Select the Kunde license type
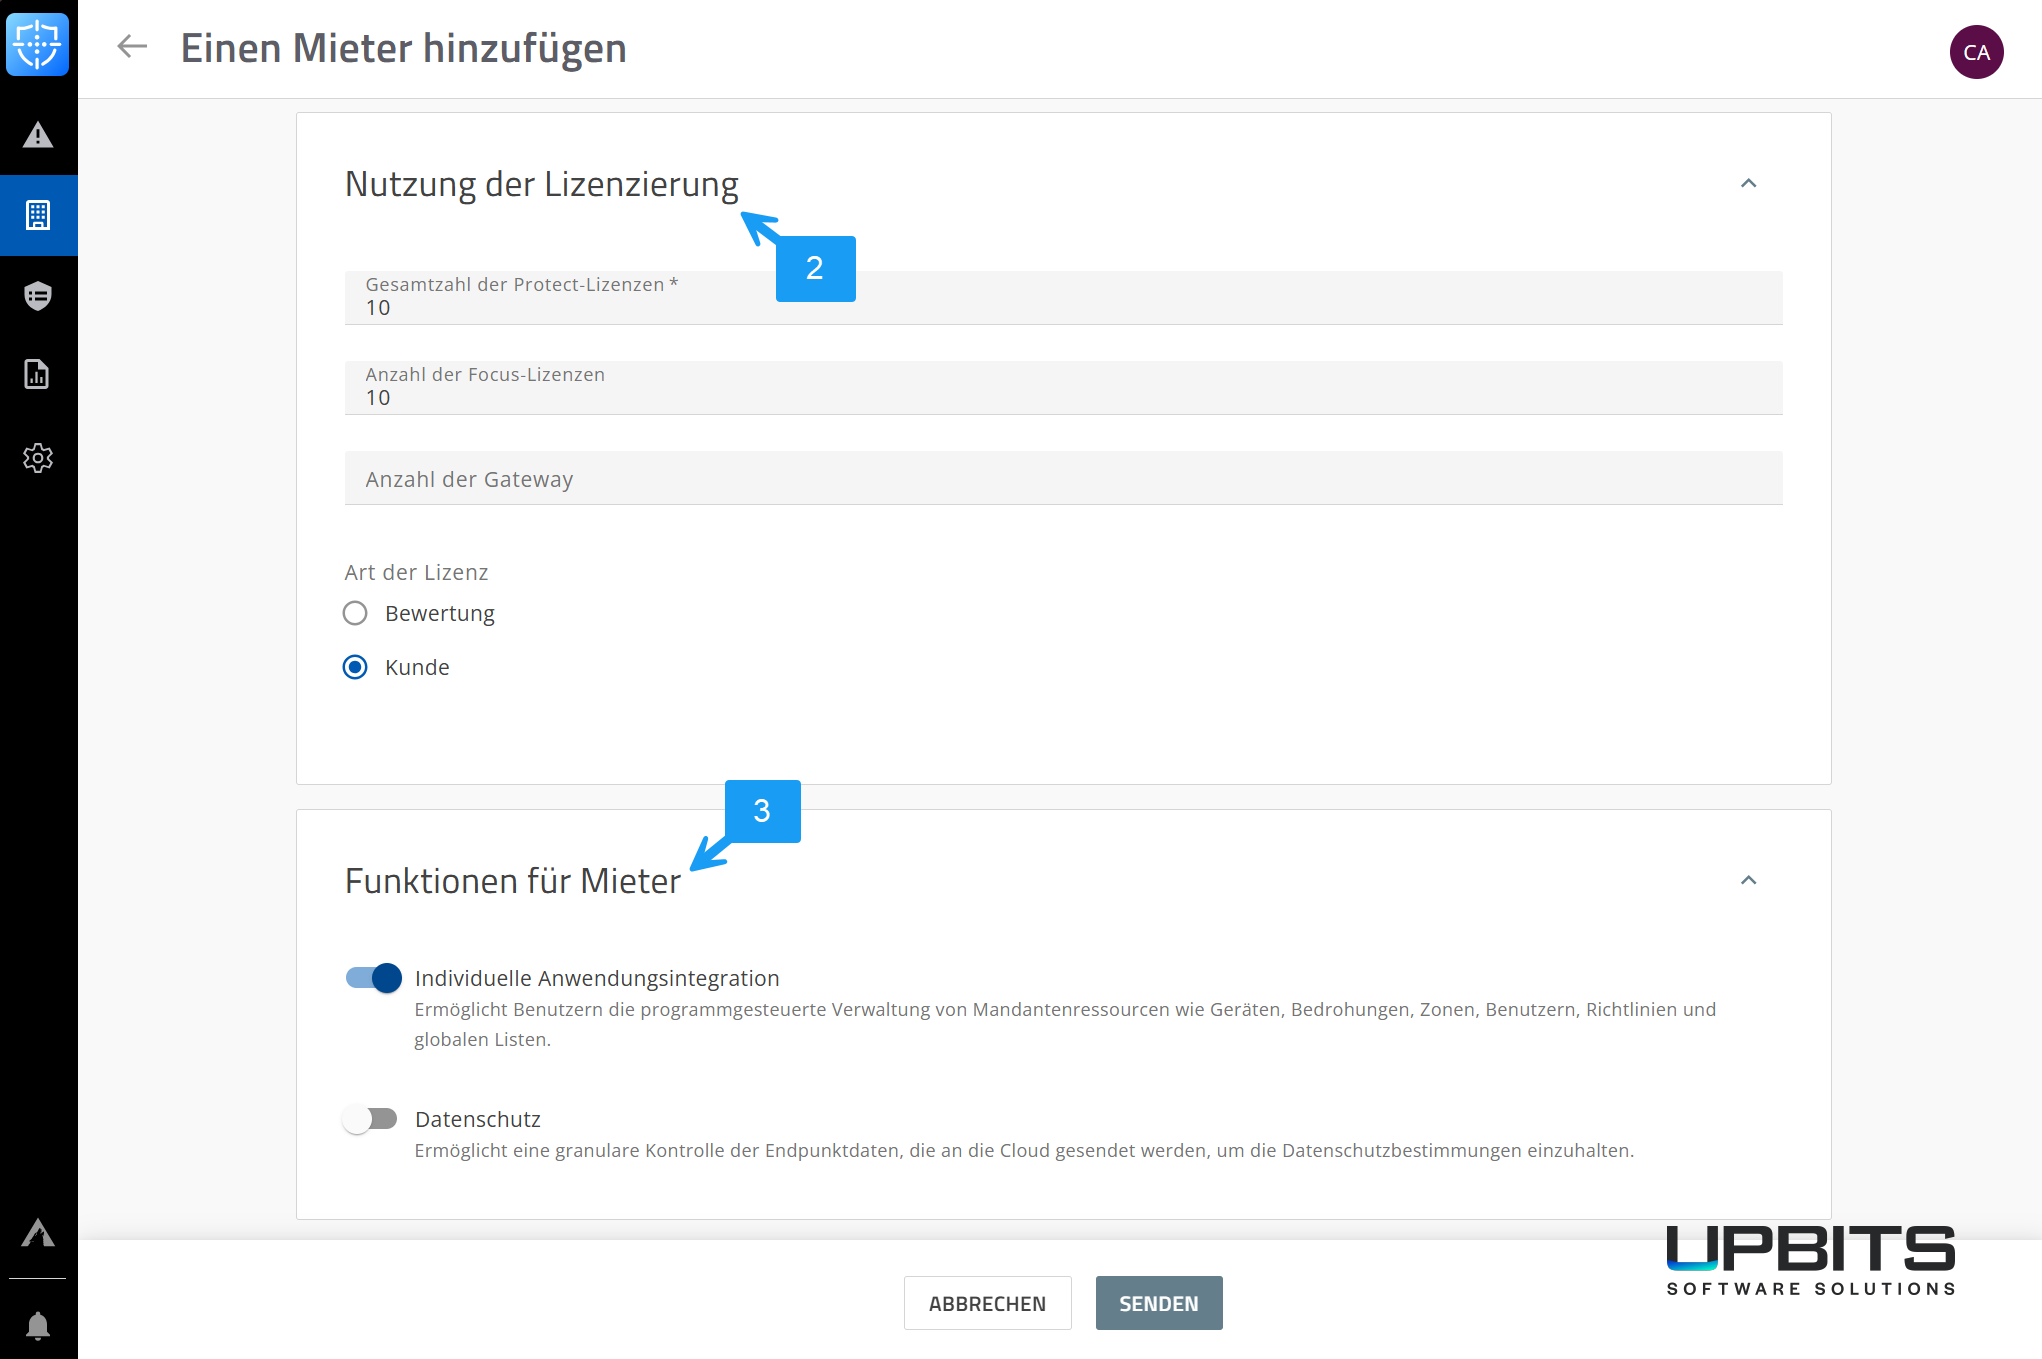The image size is (2042, 1359). (355, 667)
